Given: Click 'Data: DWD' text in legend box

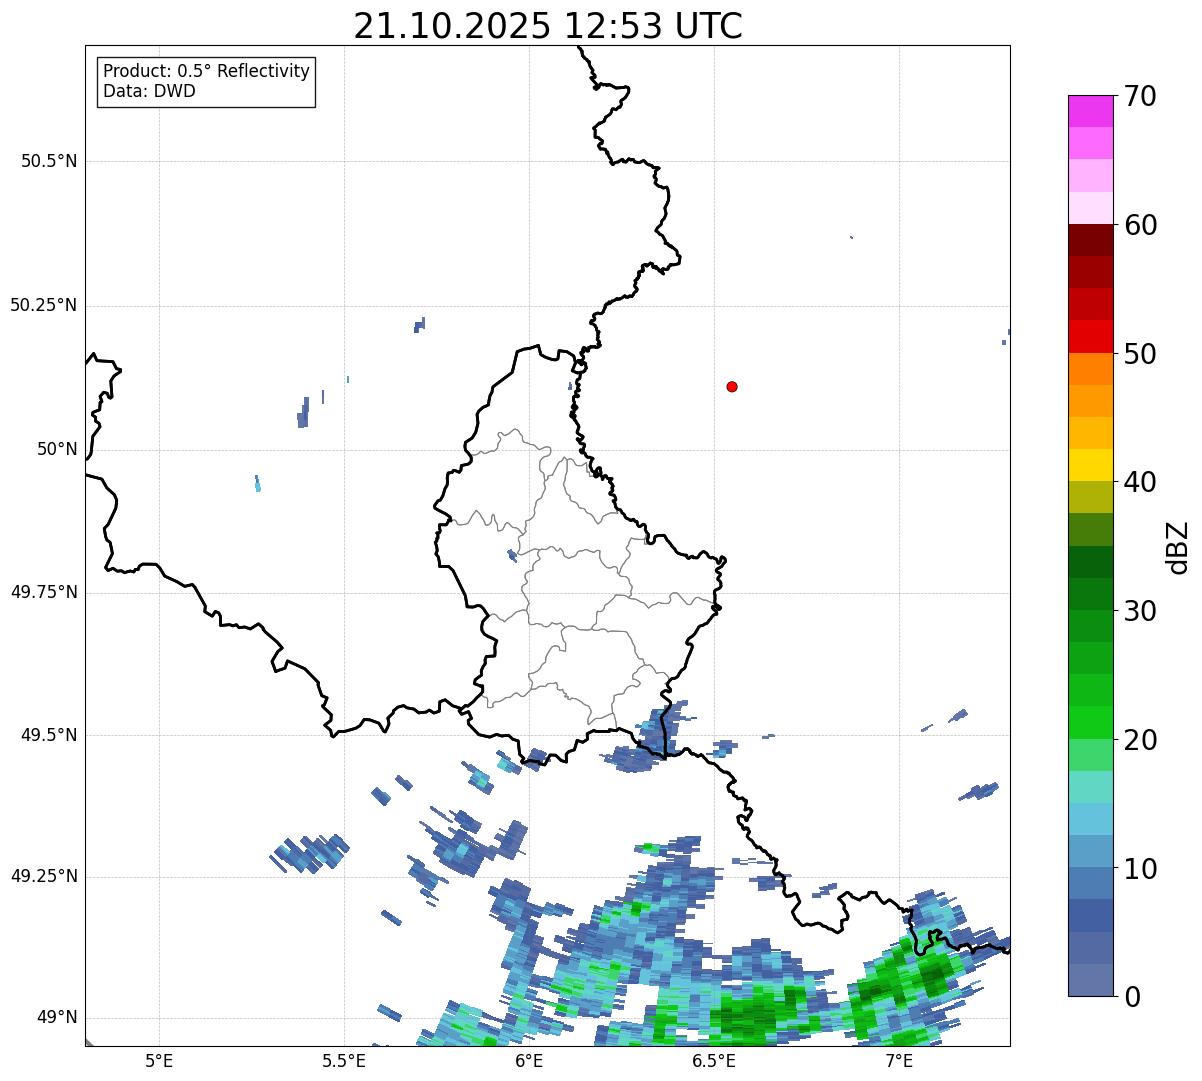Looking at the screenshot, I should pos(150,92).
